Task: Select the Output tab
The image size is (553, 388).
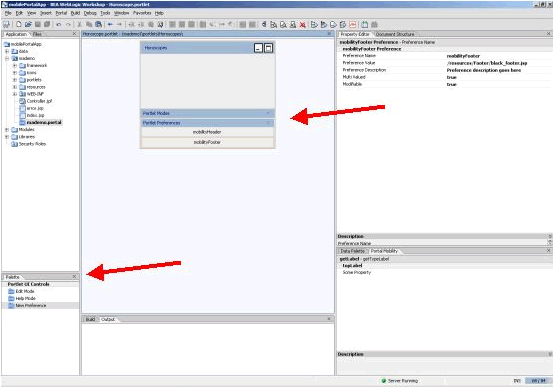Action: click(x=108, y=319)
